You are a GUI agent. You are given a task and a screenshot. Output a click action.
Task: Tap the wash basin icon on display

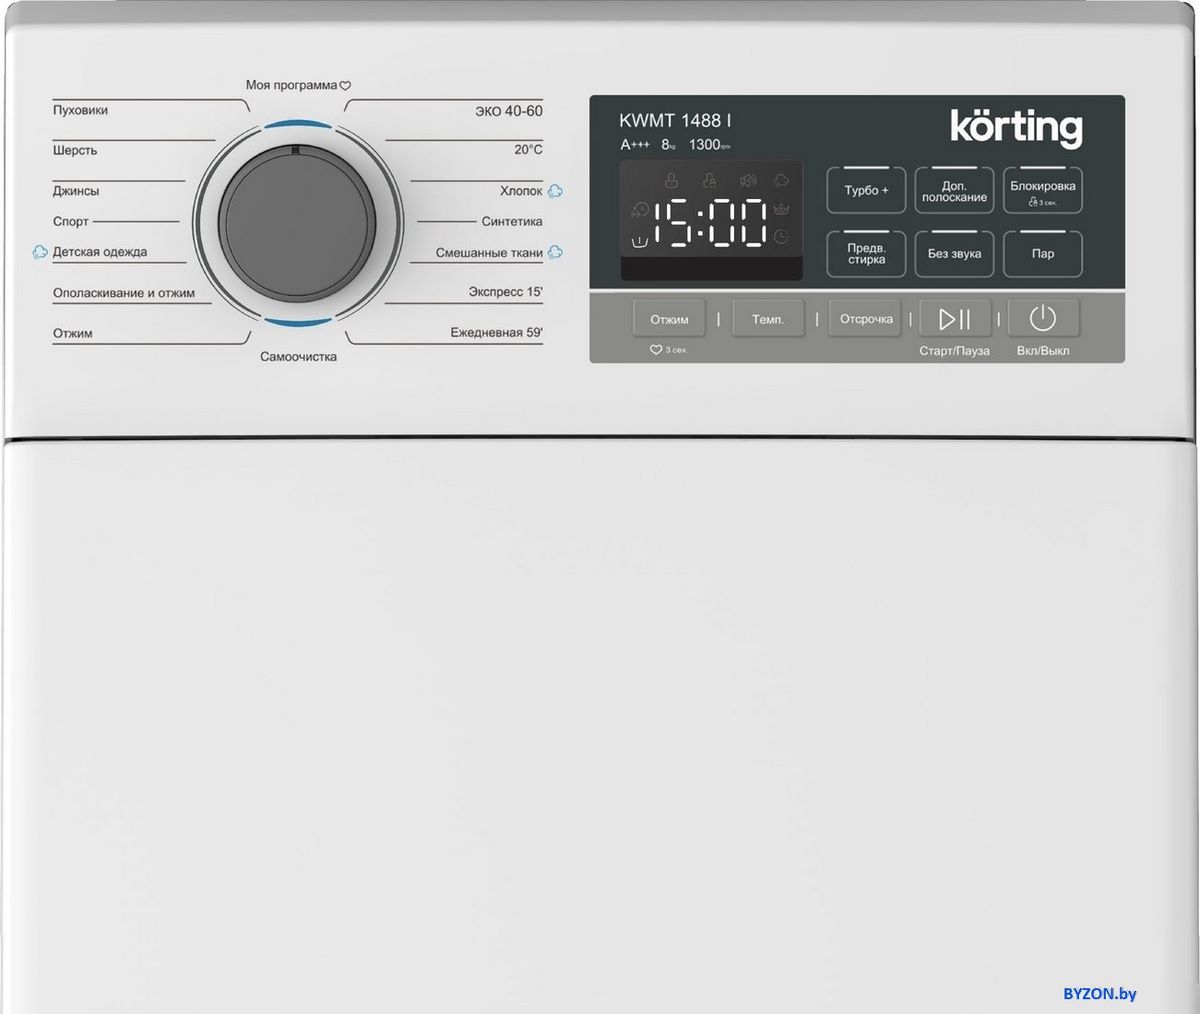click(x=639, y=240)
